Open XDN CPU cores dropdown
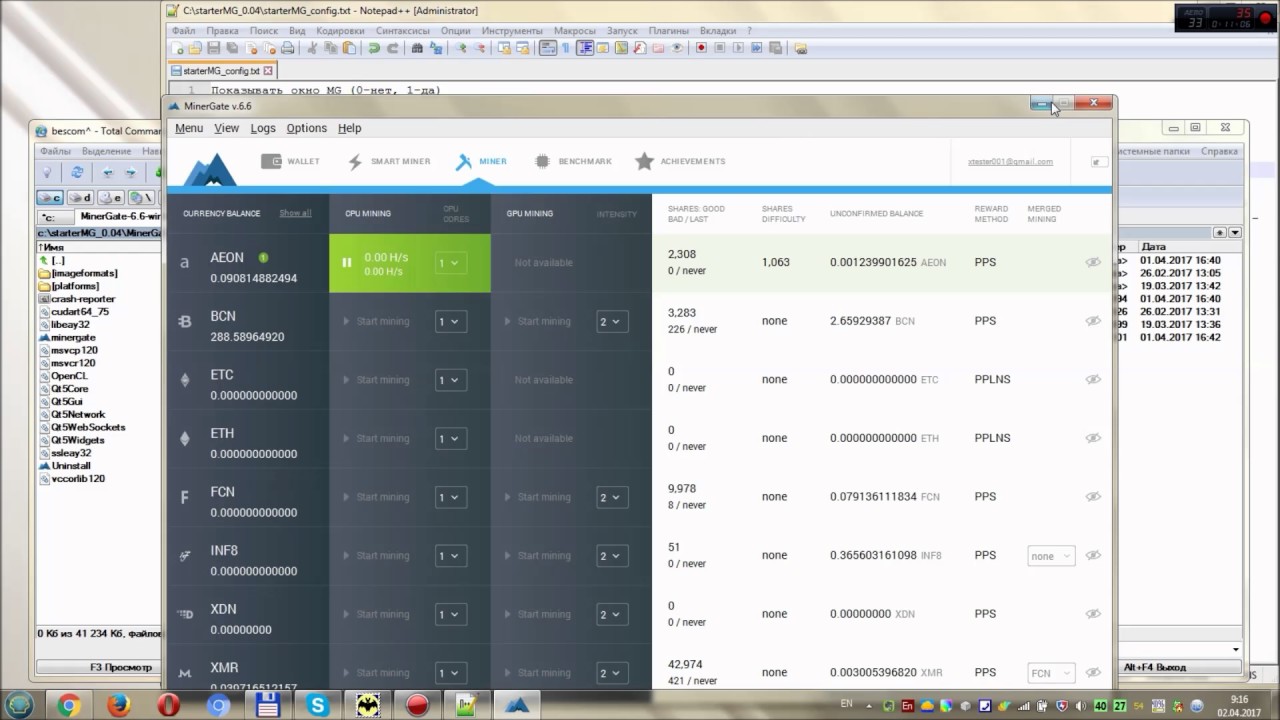 tap(451, 614)
